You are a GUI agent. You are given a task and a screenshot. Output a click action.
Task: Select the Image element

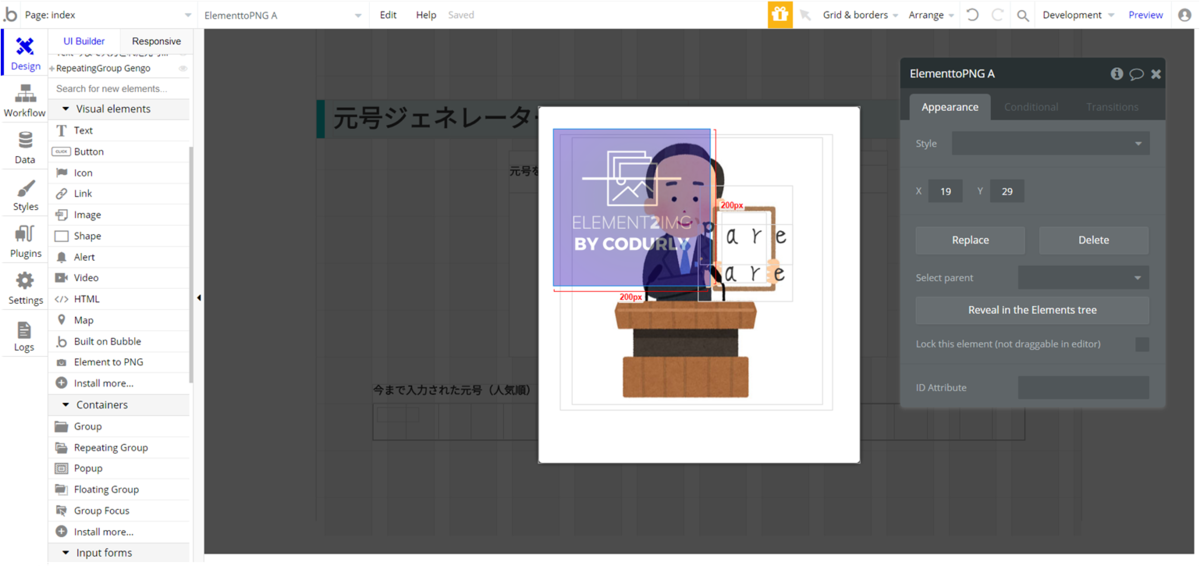pyautogui.click(x=119, y=214)
